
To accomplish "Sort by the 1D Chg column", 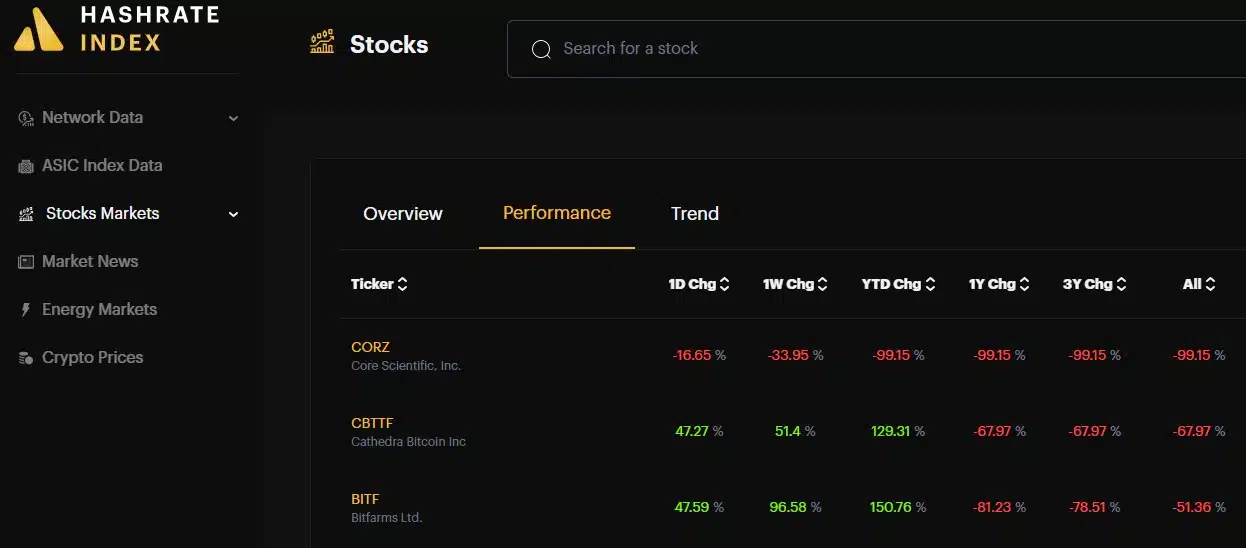I will click(699, 284).
